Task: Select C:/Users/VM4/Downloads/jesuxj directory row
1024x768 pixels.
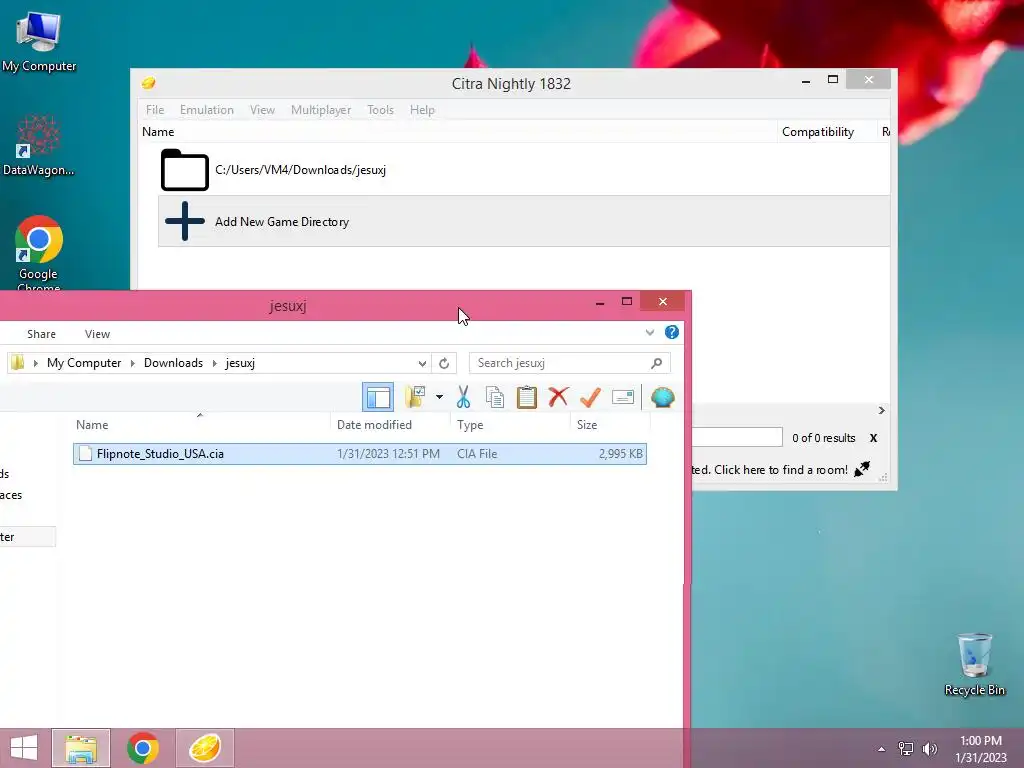Action: (524, 170)
